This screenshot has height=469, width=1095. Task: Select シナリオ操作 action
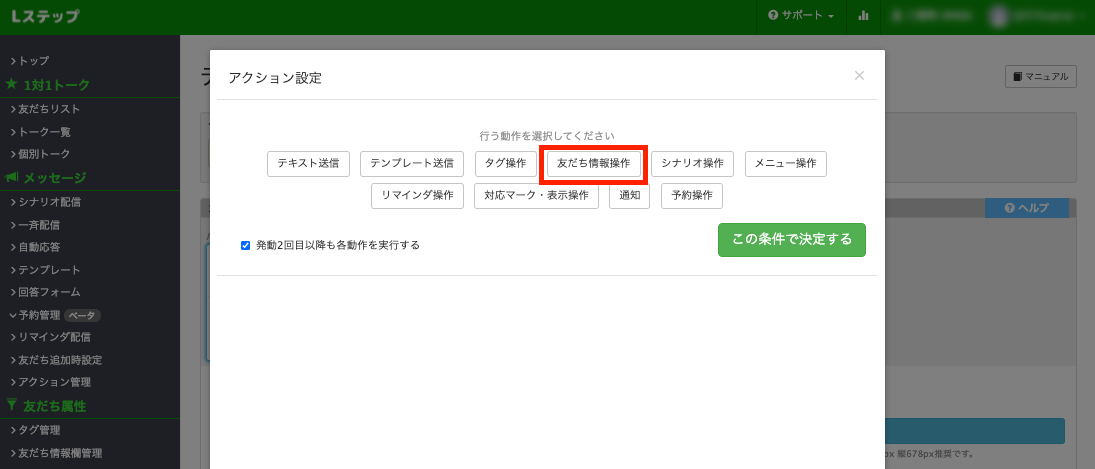pos(692,163)
